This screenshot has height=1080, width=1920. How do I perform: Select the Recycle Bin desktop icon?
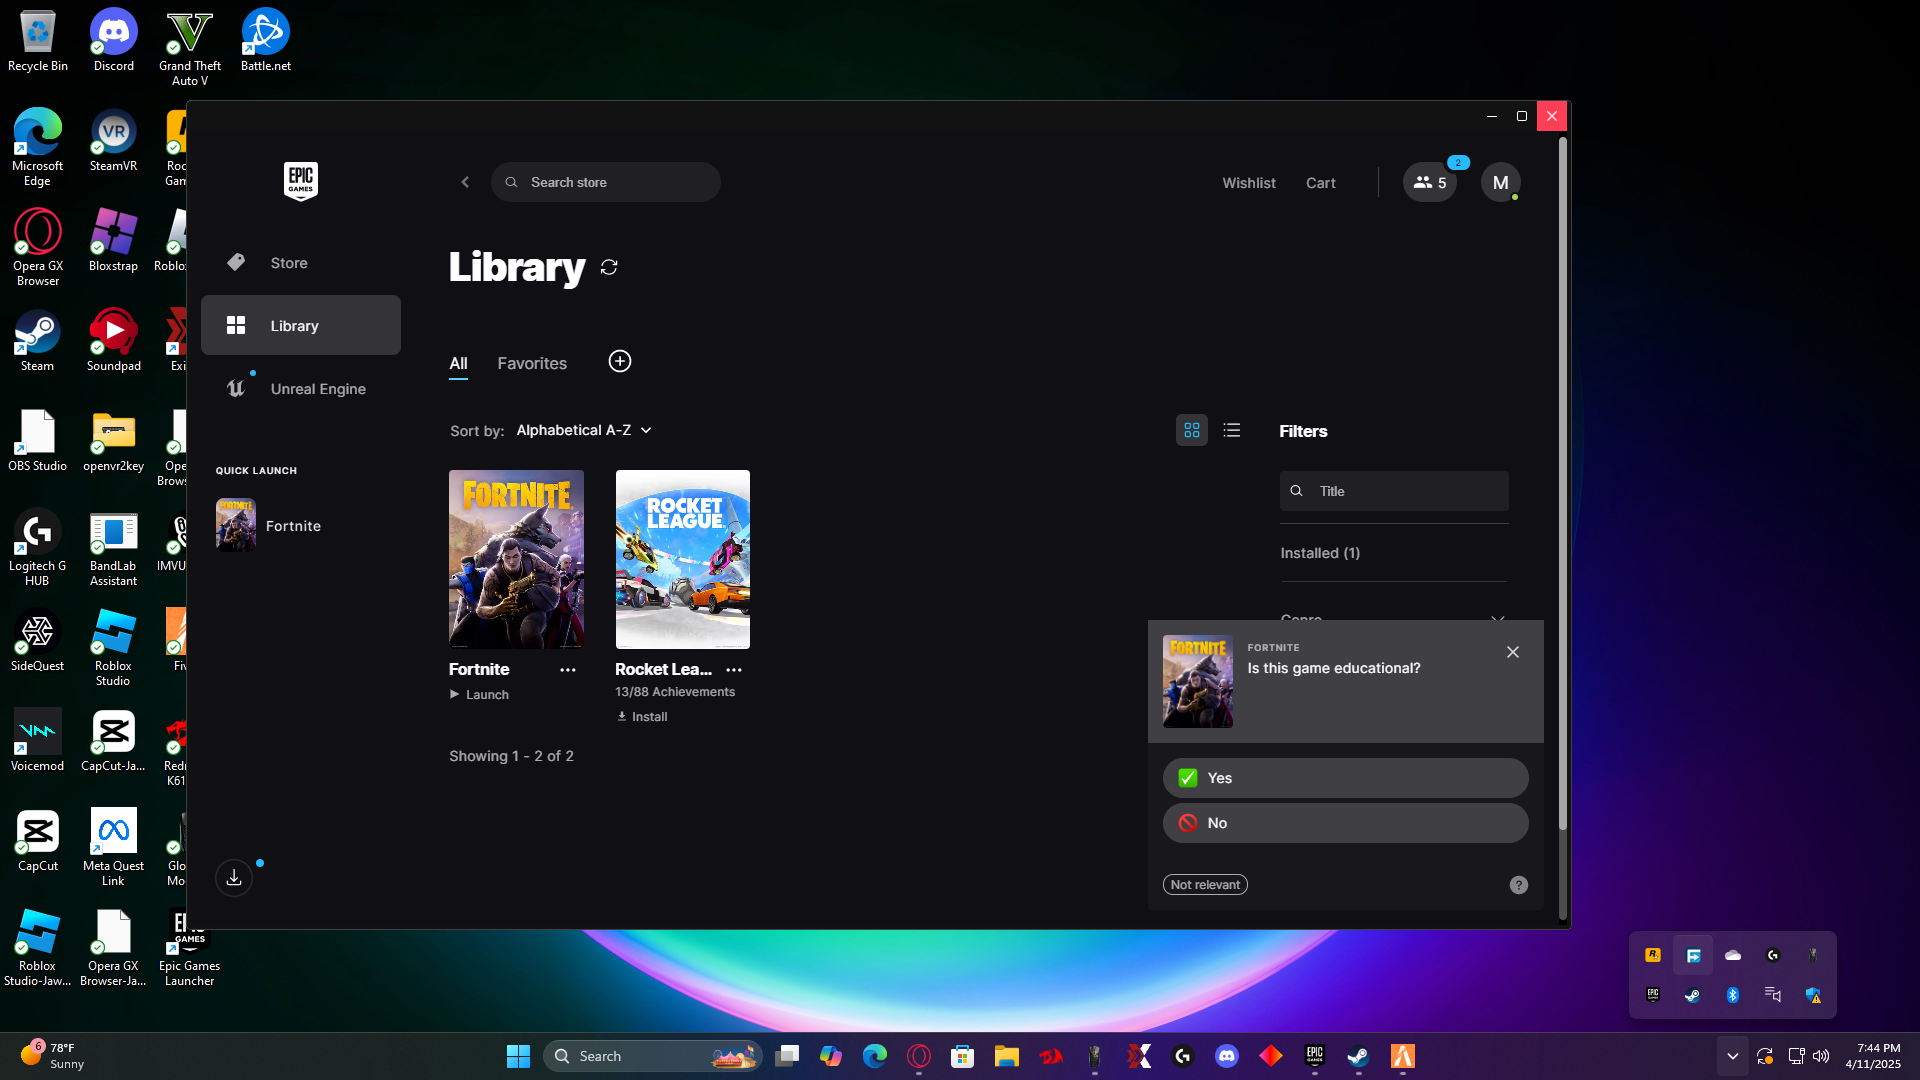coord(38,41)
